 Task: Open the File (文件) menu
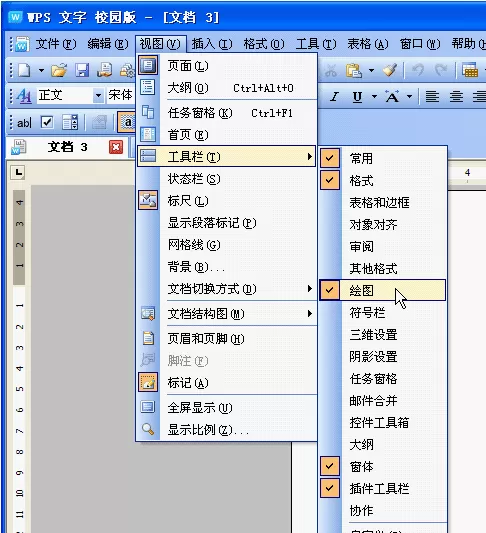click(x=56, y=44)
